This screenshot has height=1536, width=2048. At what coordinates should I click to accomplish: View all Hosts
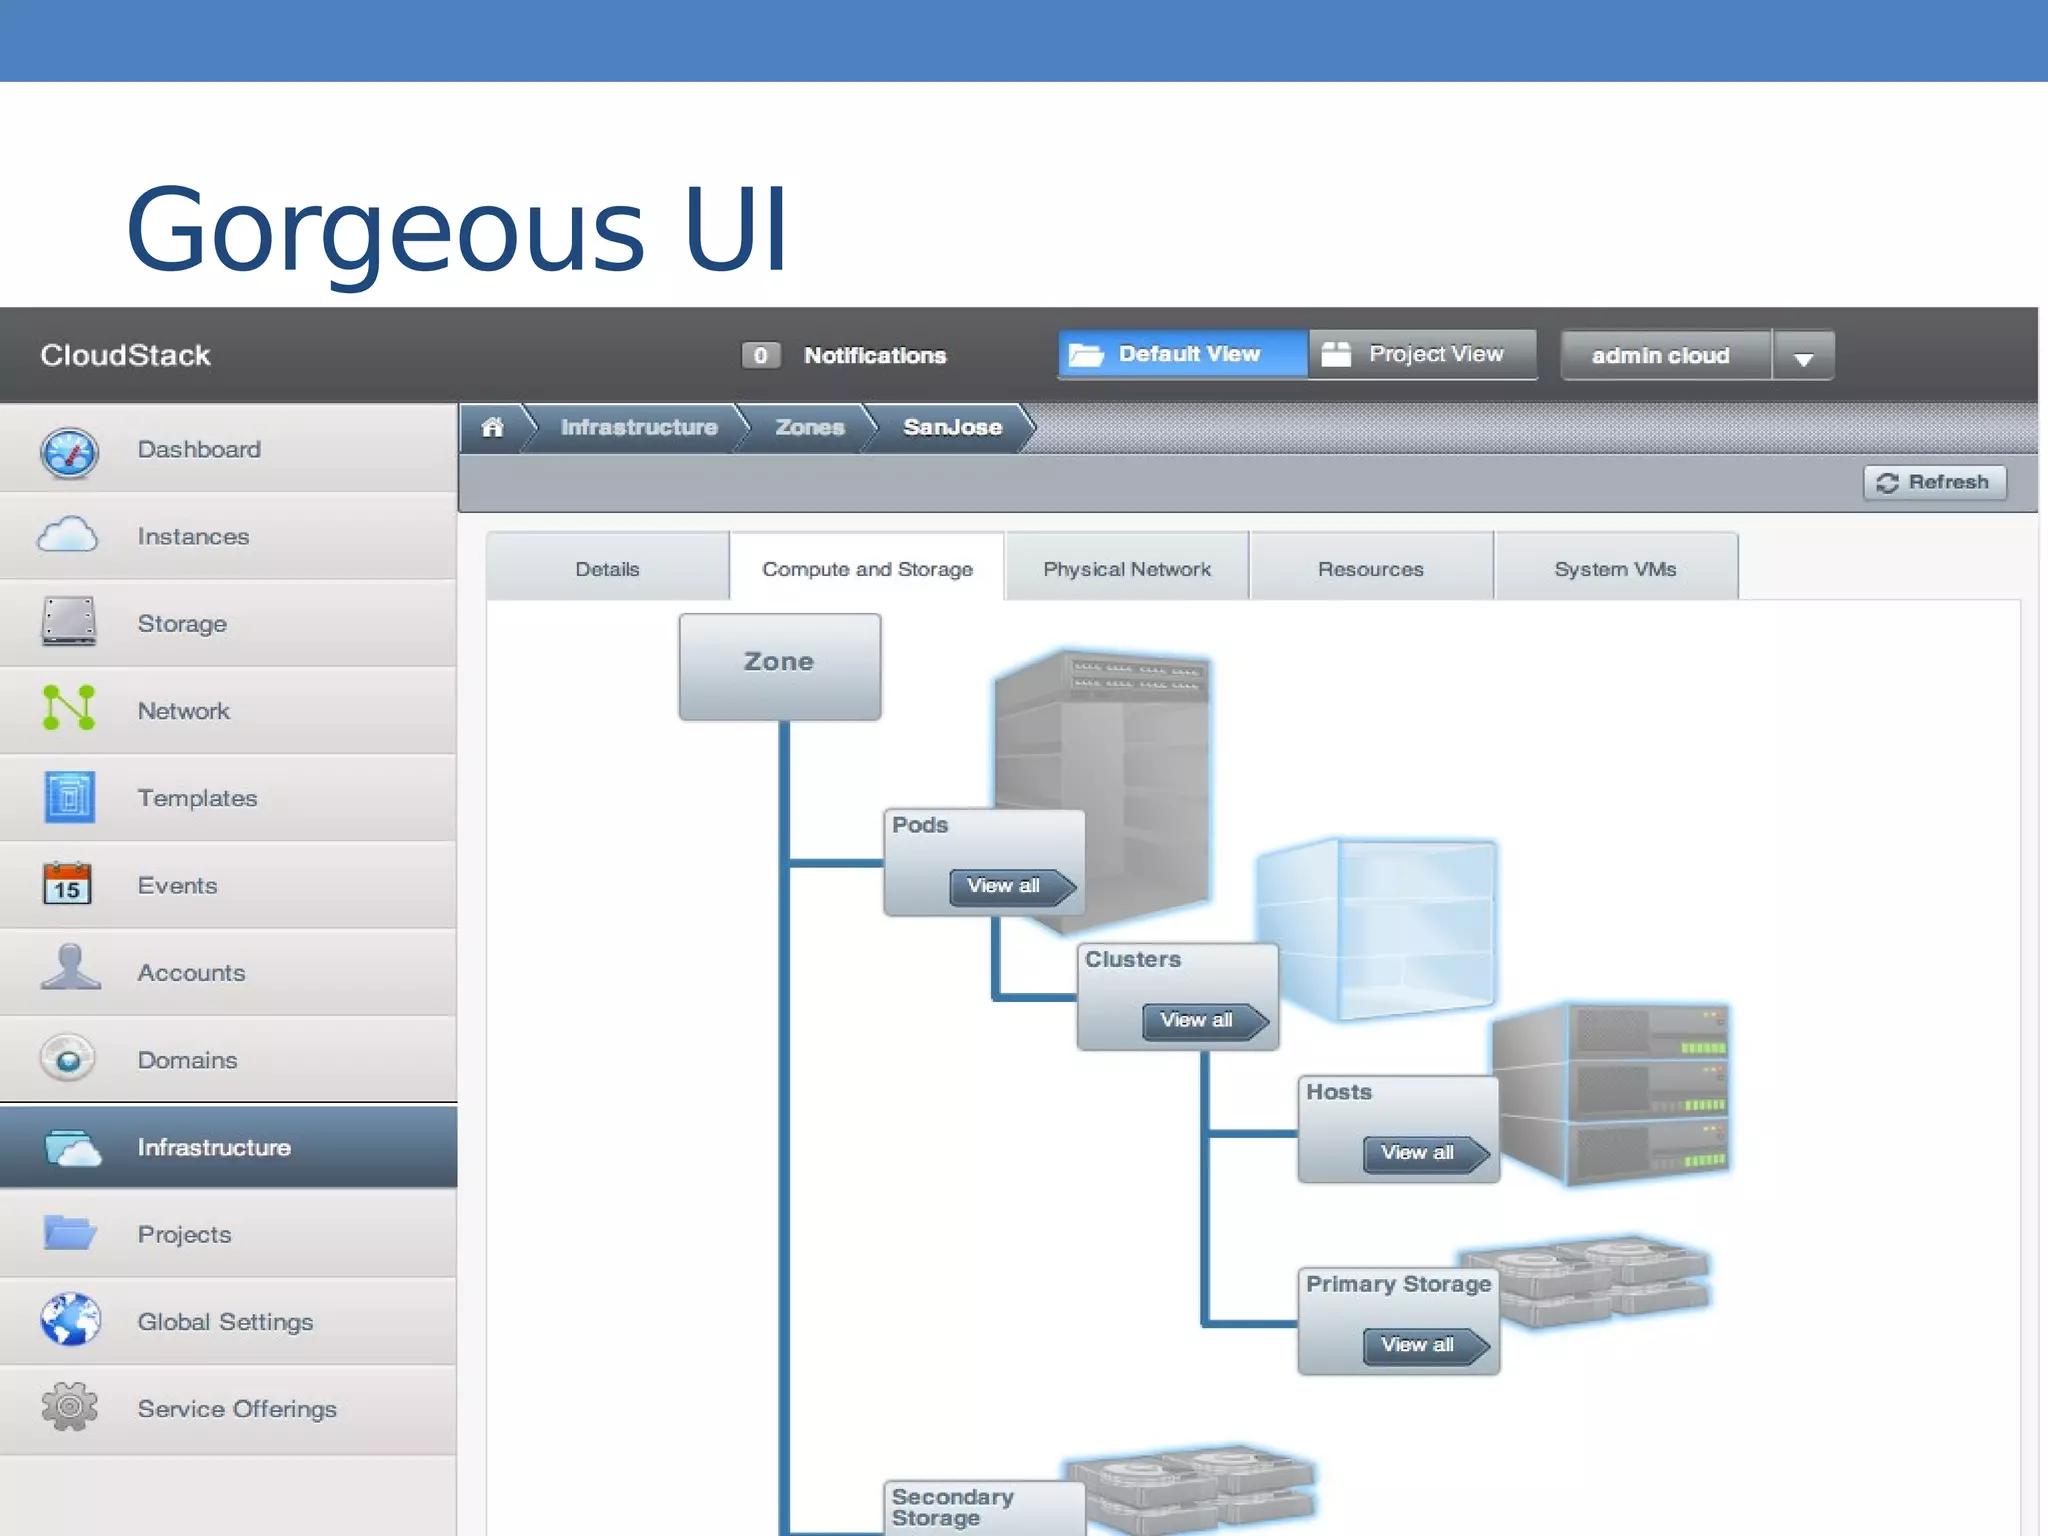pos(1423,1153)
